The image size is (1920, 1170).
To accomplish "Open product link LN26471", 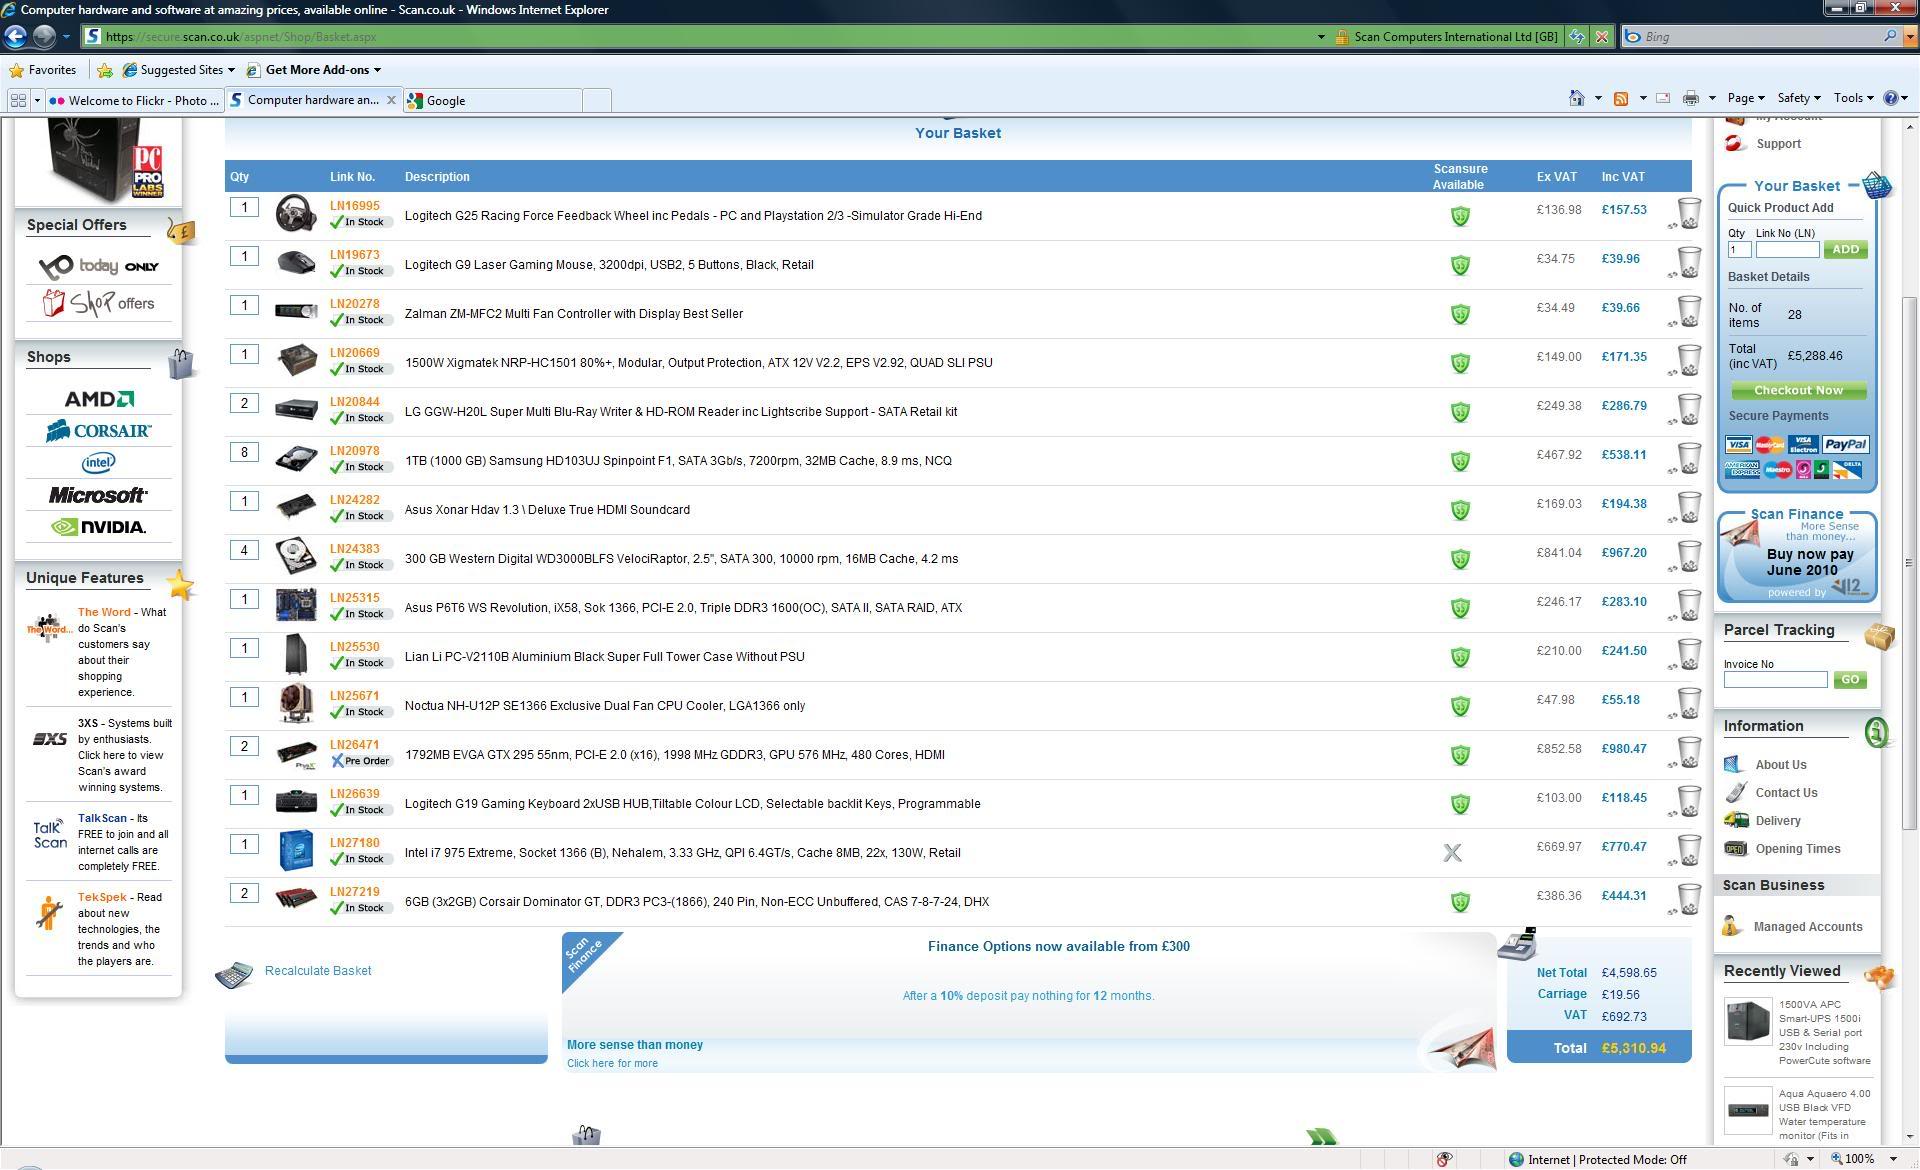I will pyautogui.click(x=354, y=745).
